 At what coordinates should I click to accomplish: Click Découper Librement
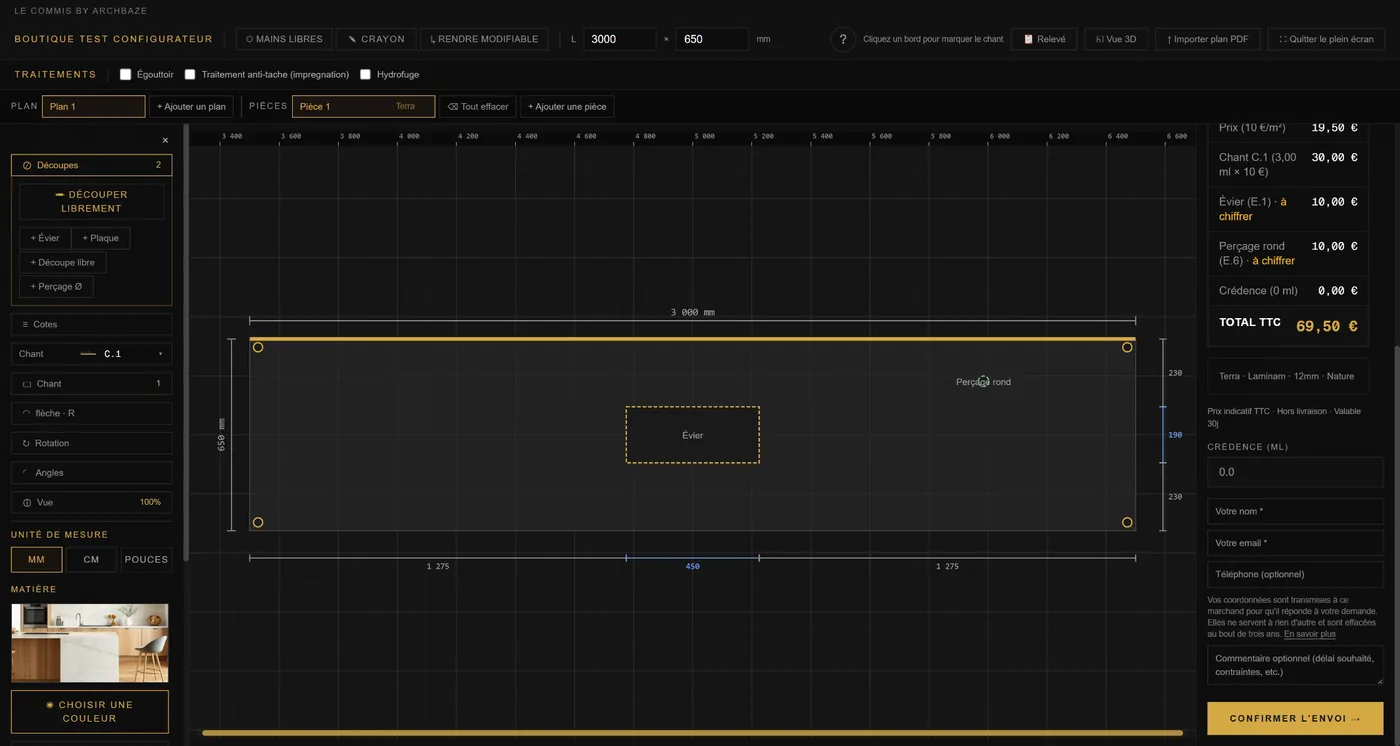click(x=92, y=201)
